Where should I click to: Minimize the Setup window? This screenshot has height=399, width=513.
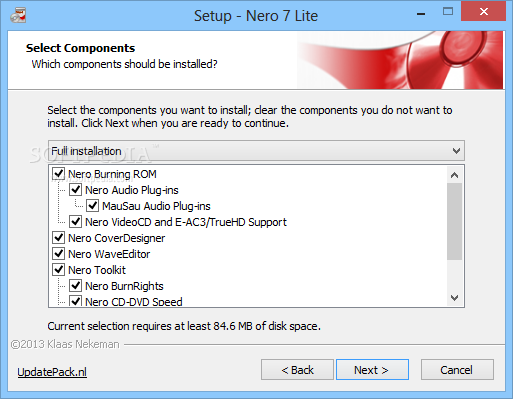coord(421,13)
